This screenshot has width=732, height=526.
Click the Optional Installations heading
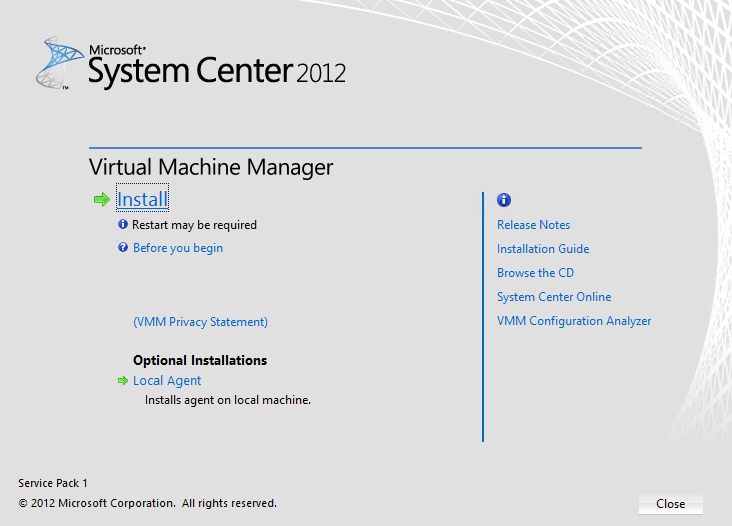click(x=200, y=360)
